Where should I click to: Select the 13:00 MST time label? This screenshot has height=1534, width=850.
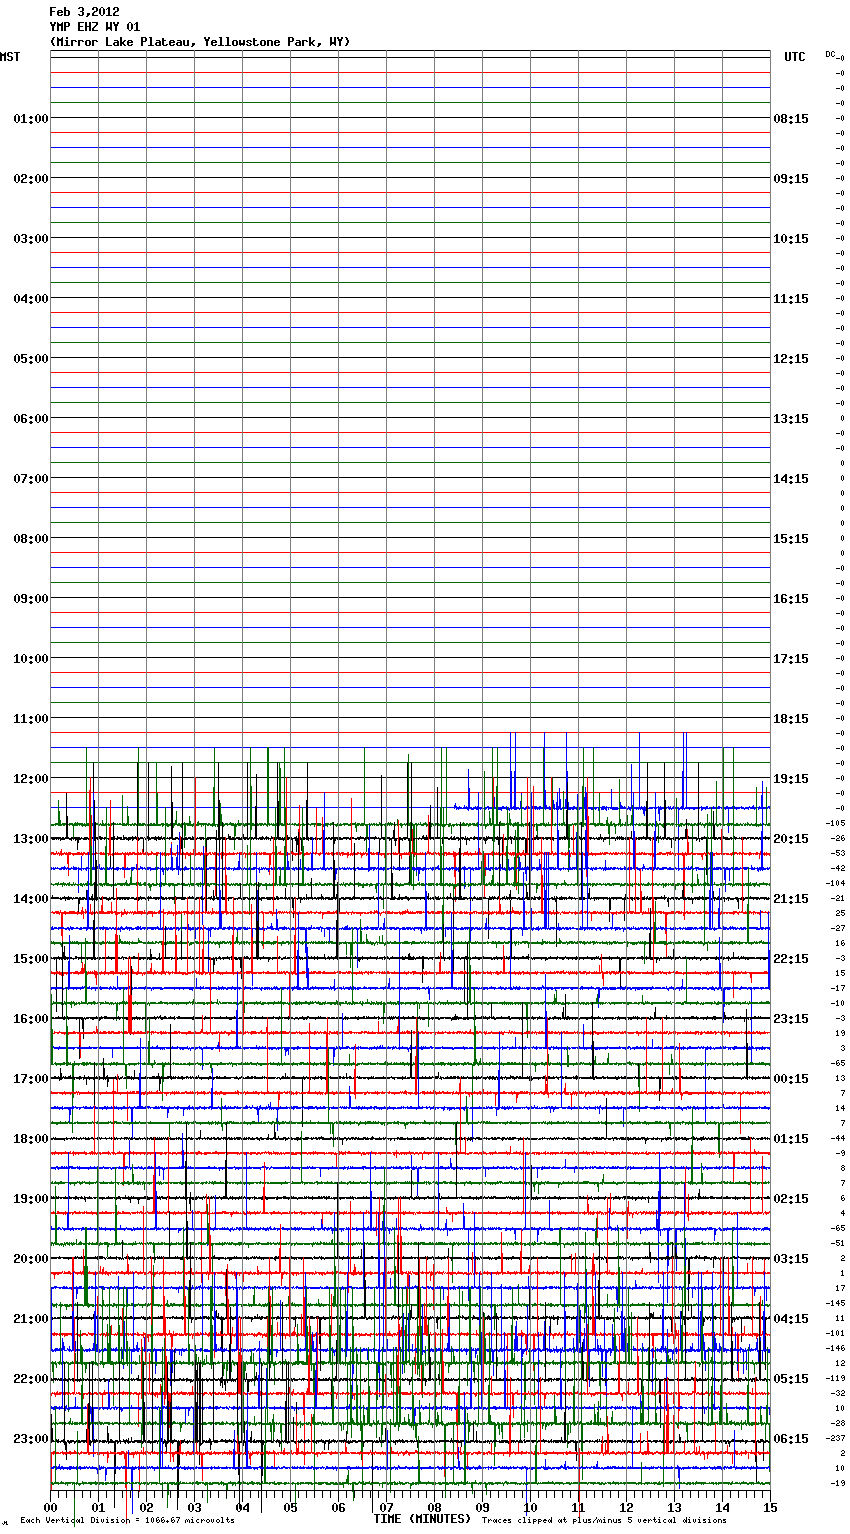[31, 839]
